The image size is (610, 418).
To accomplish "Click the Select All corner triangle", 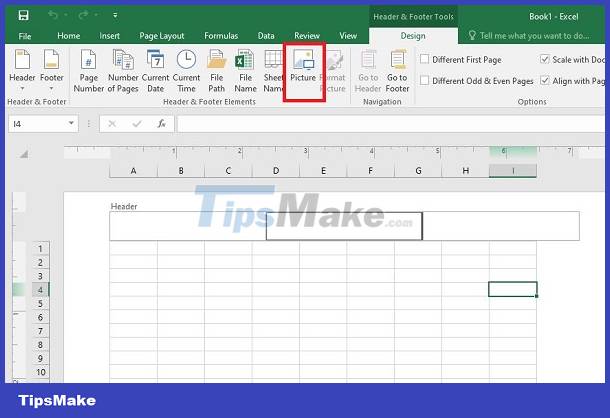I will coord(24,155).
